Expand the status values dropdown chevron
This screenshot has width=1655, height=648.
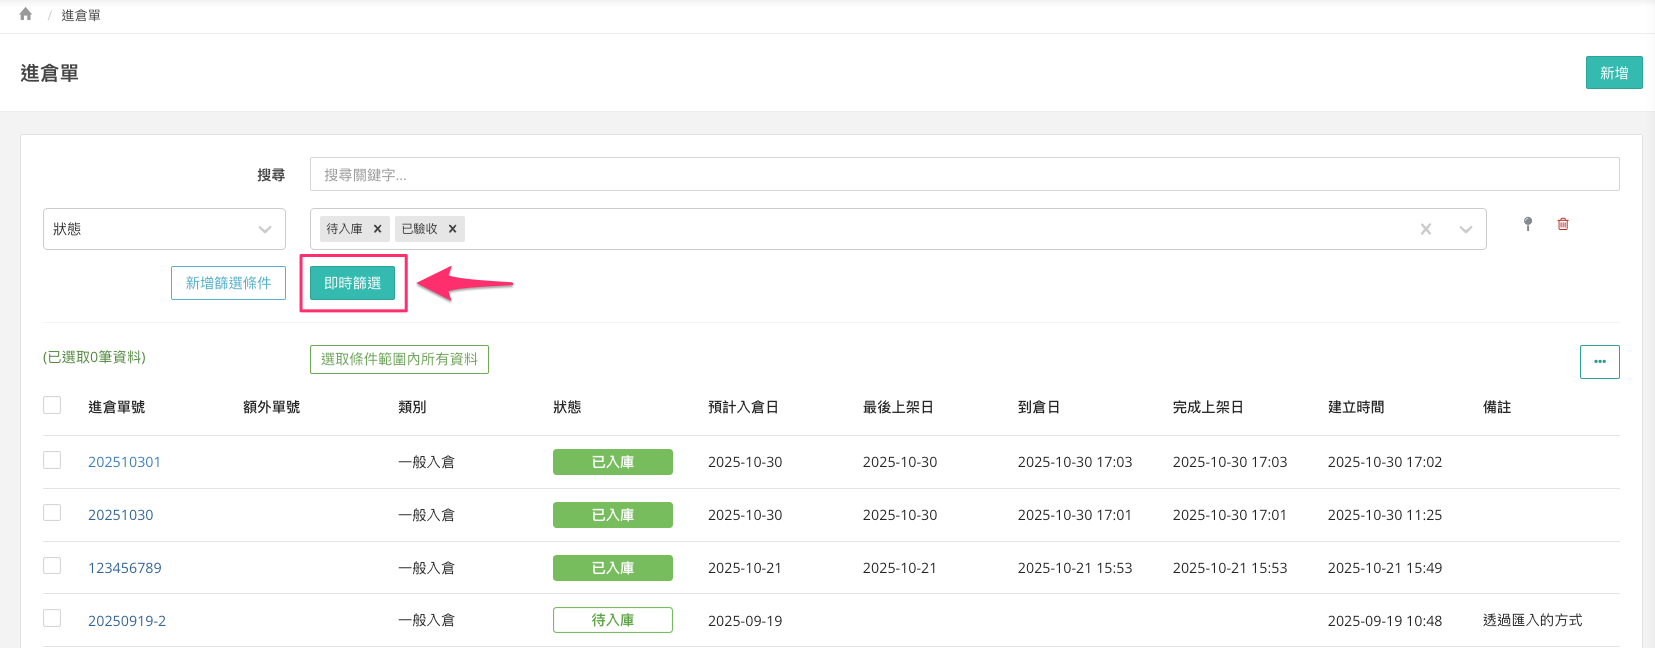pyautogui.click(x=1466, y=229)
